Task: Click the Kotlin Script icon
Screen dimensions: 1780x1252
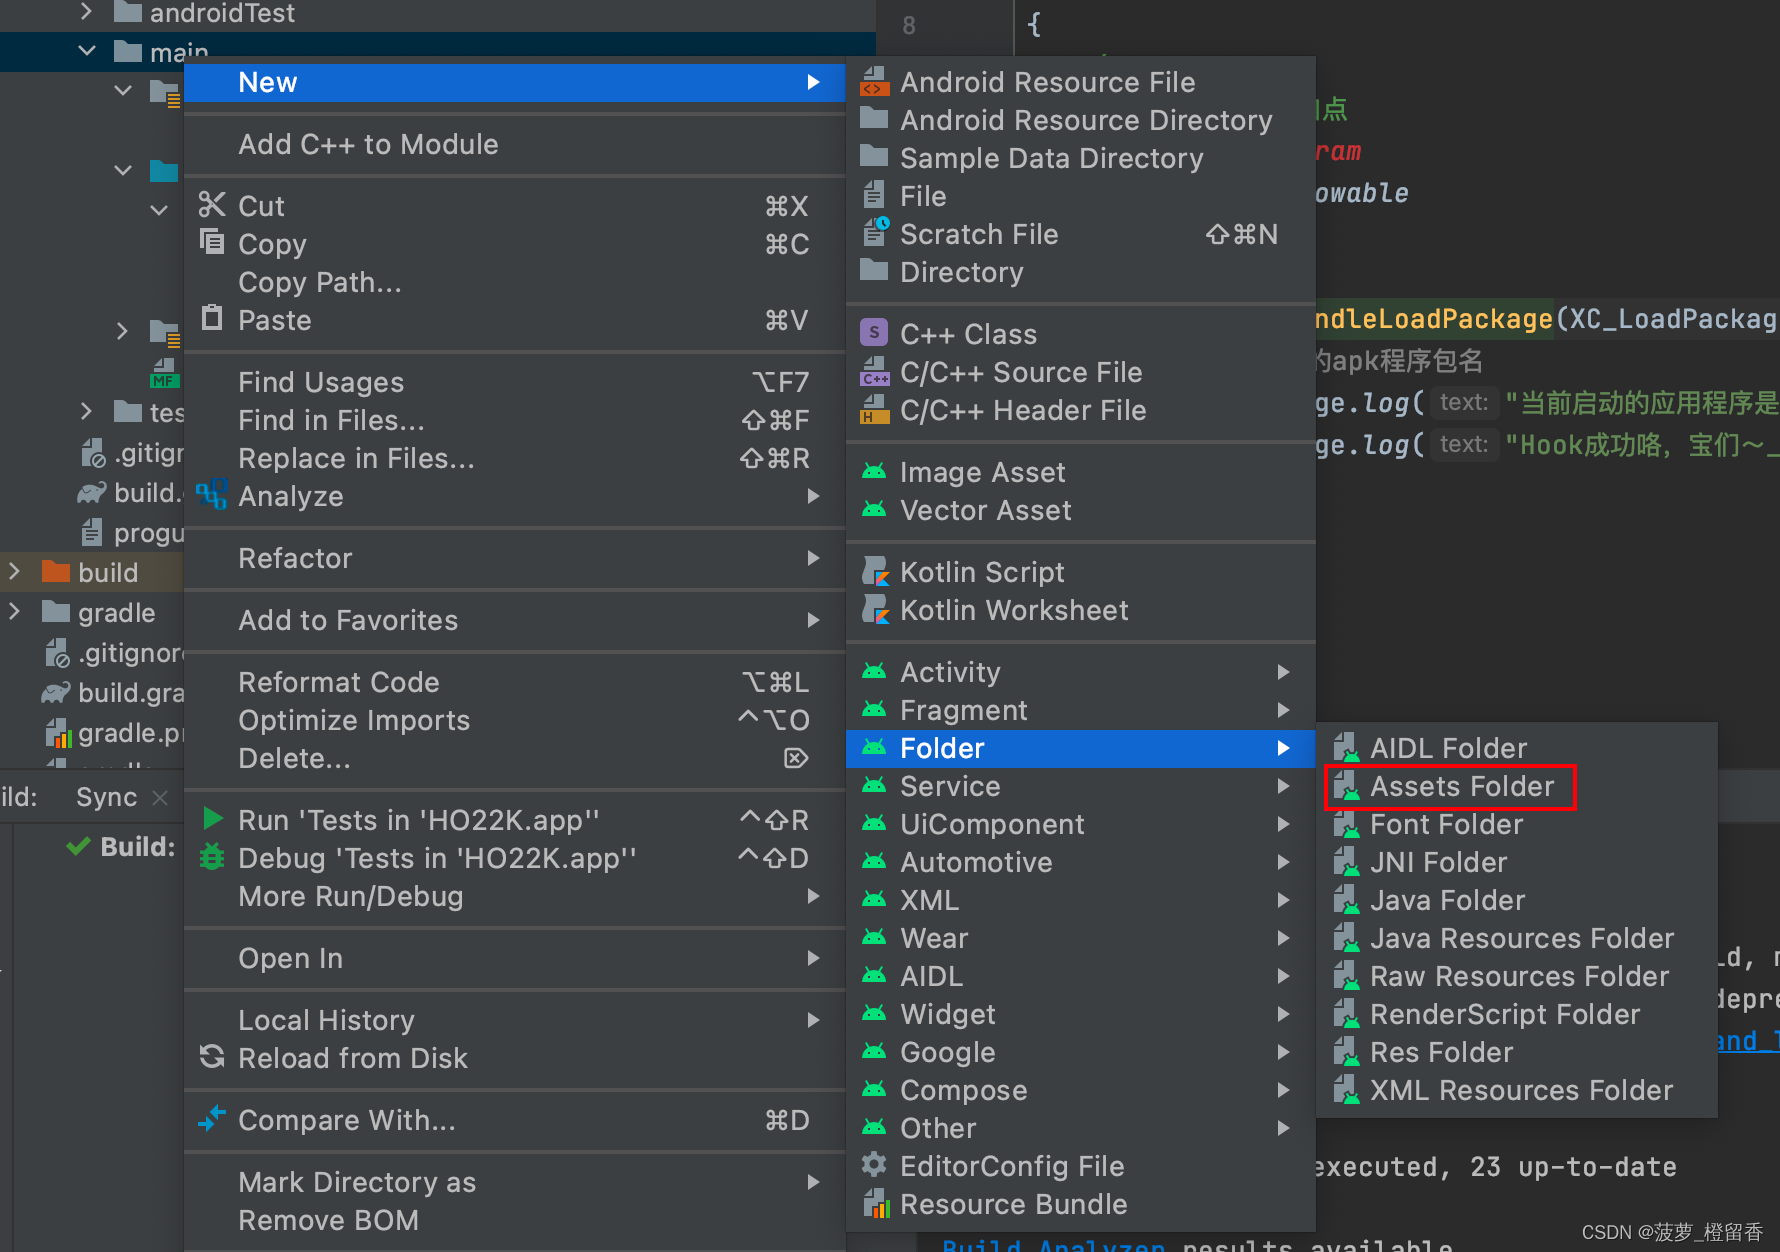Action: pos(875,572)
